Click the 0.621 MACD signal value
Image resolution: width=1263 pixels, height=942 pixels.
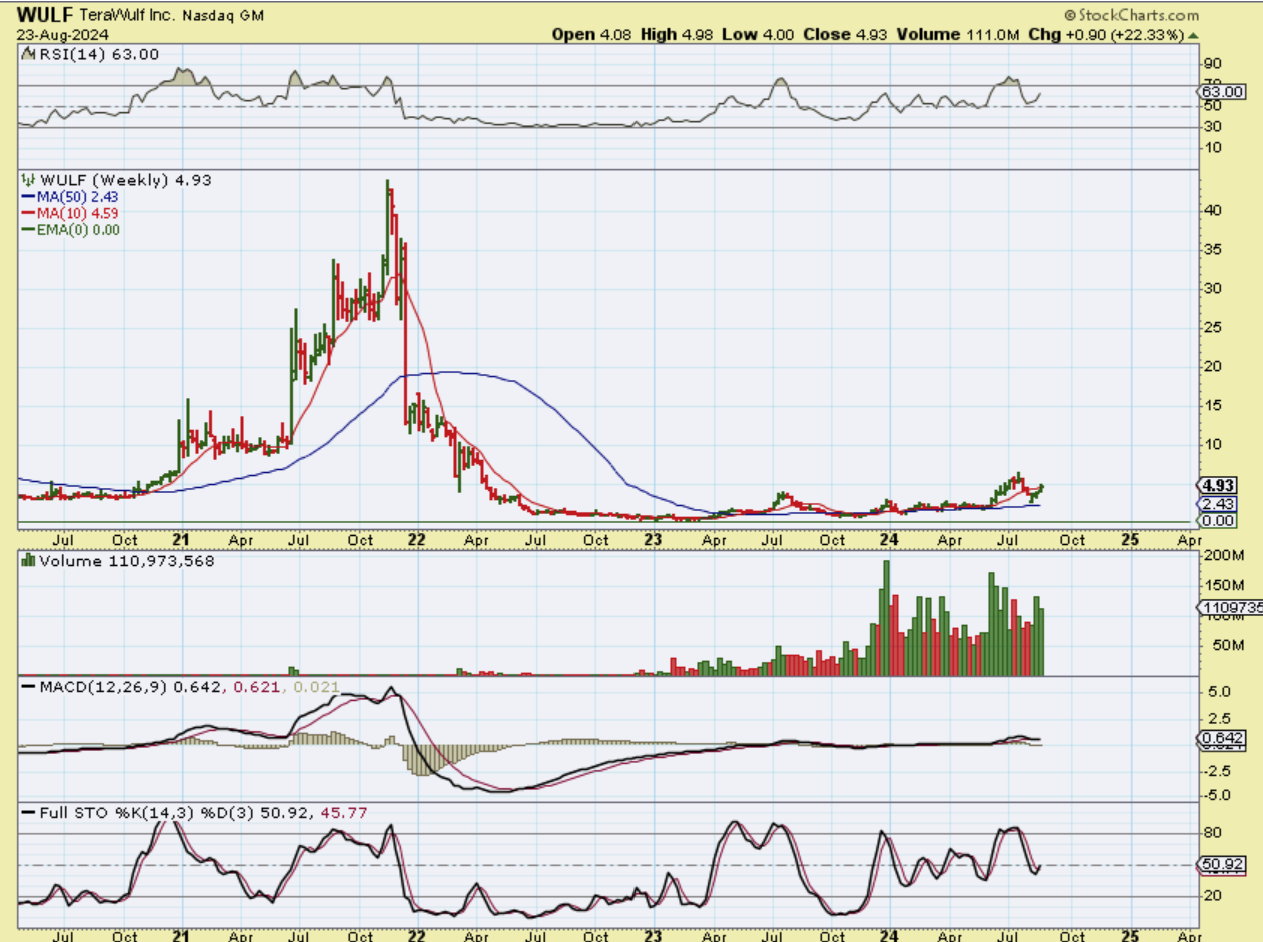pyautogui.click(x=258, y=687)
